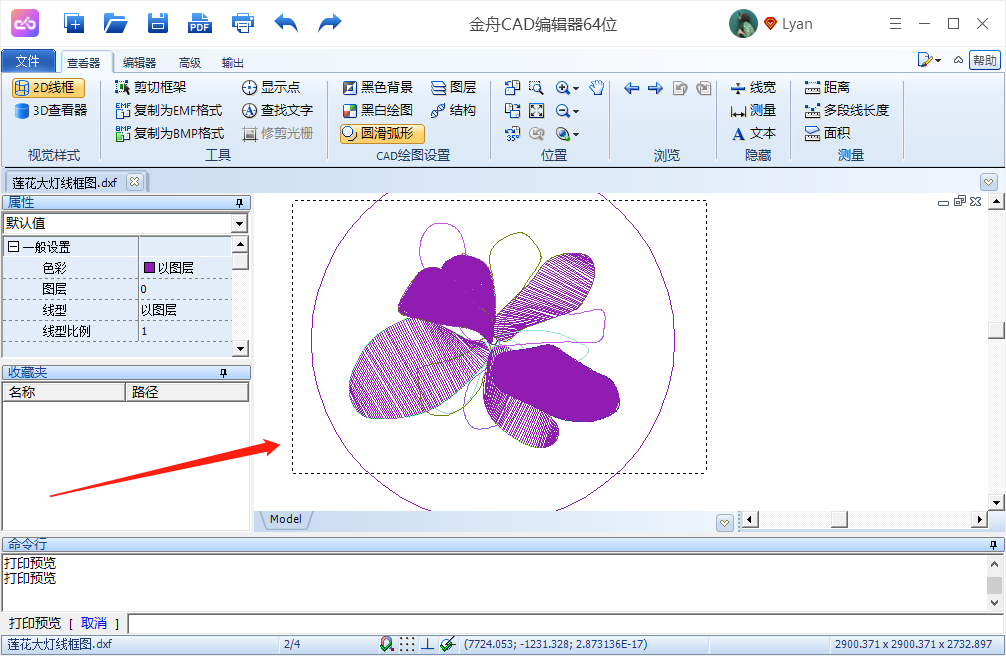Toggle 黑色背景 black background mode
The height and width of the screenshot is (656, 1006).
click(x=377, y=88)
